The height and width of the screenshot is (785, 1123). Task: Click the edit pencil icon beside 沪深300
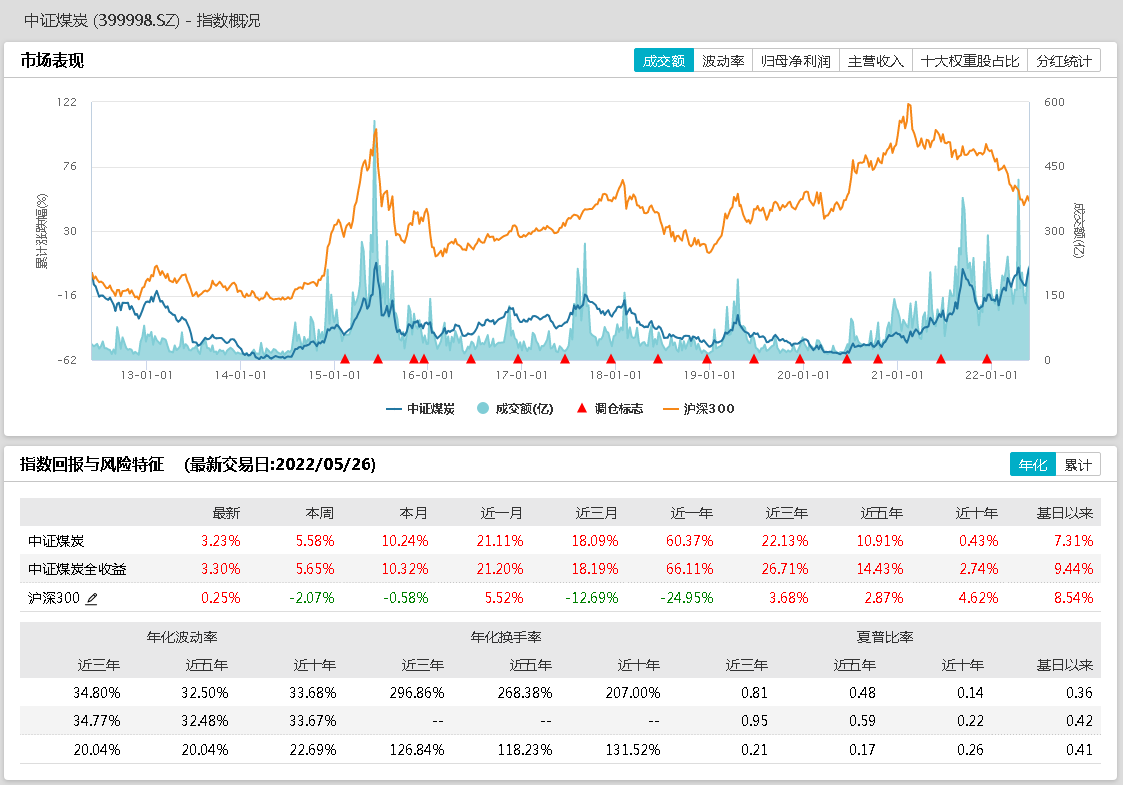click(x=92, y=598)
